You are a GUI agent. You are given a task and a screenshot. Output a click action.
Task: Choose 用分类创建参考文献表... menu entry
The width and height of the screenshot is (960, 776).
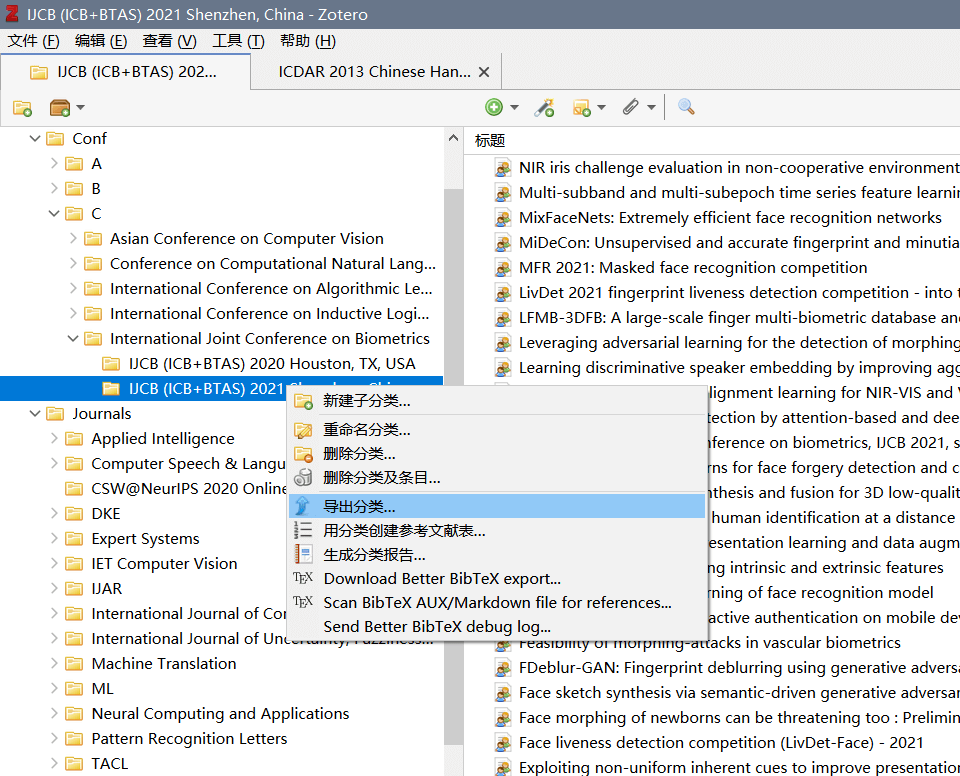pyautogui.click(x=497, y=530)
